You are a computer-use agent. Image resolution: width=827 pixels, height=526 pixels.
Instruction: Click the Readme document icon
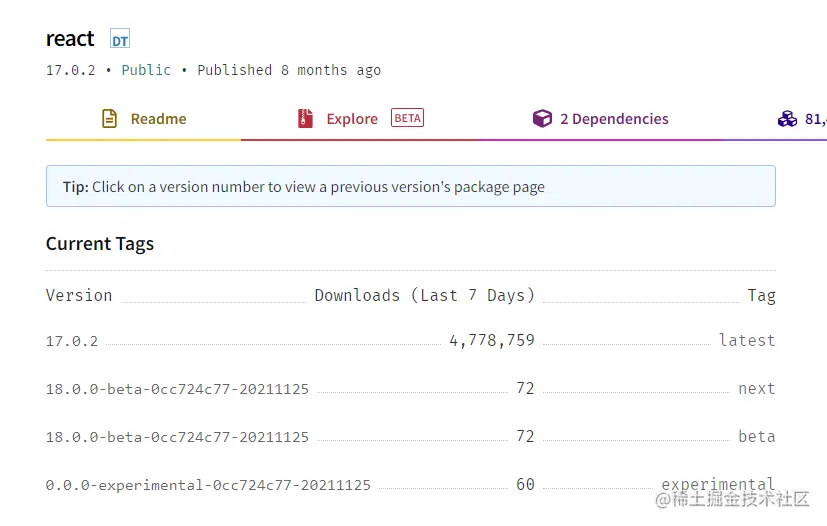109,119
